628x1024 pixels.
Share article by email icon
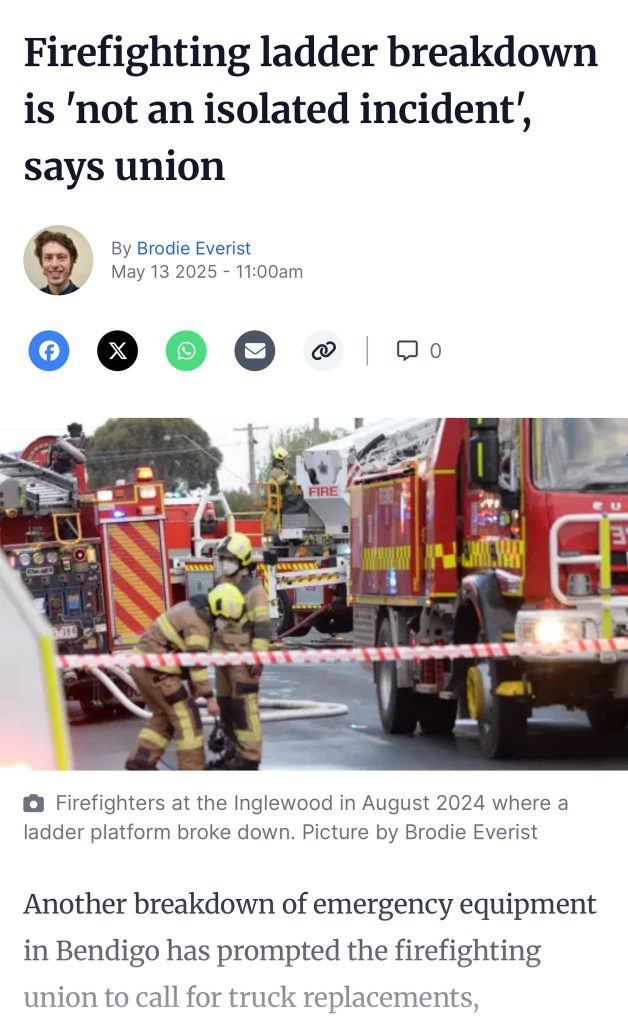coord(255,351)
